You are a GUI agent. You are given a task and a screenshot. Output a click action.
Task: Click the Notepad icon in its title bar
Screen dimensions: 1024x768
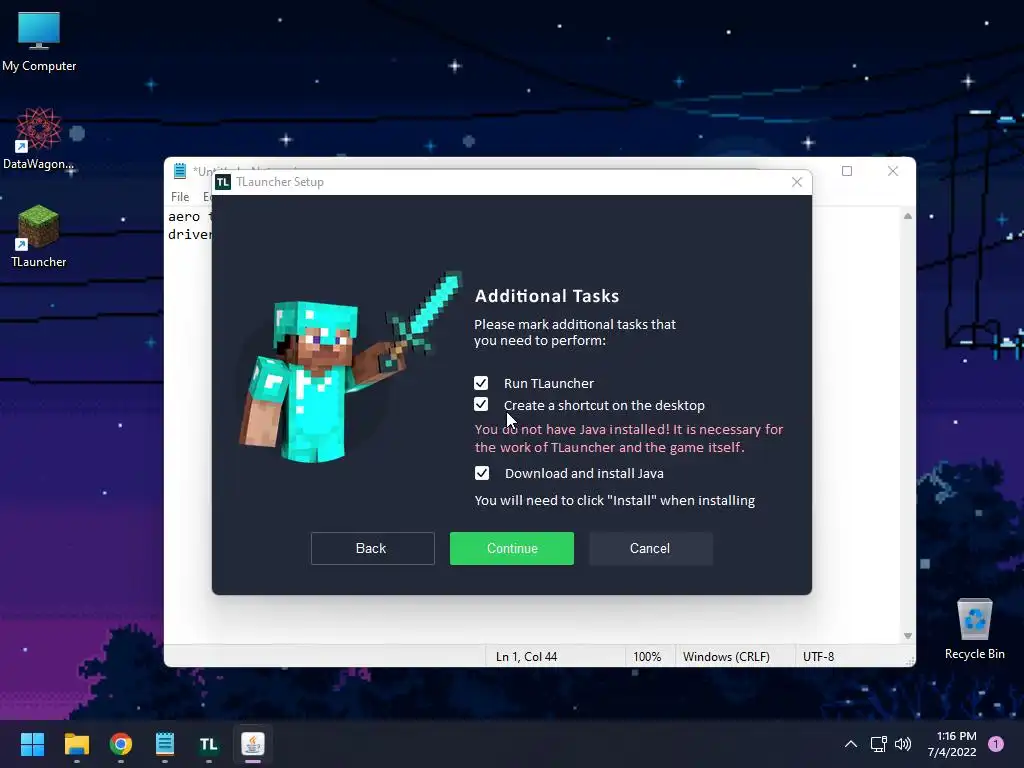click(180, 170)
